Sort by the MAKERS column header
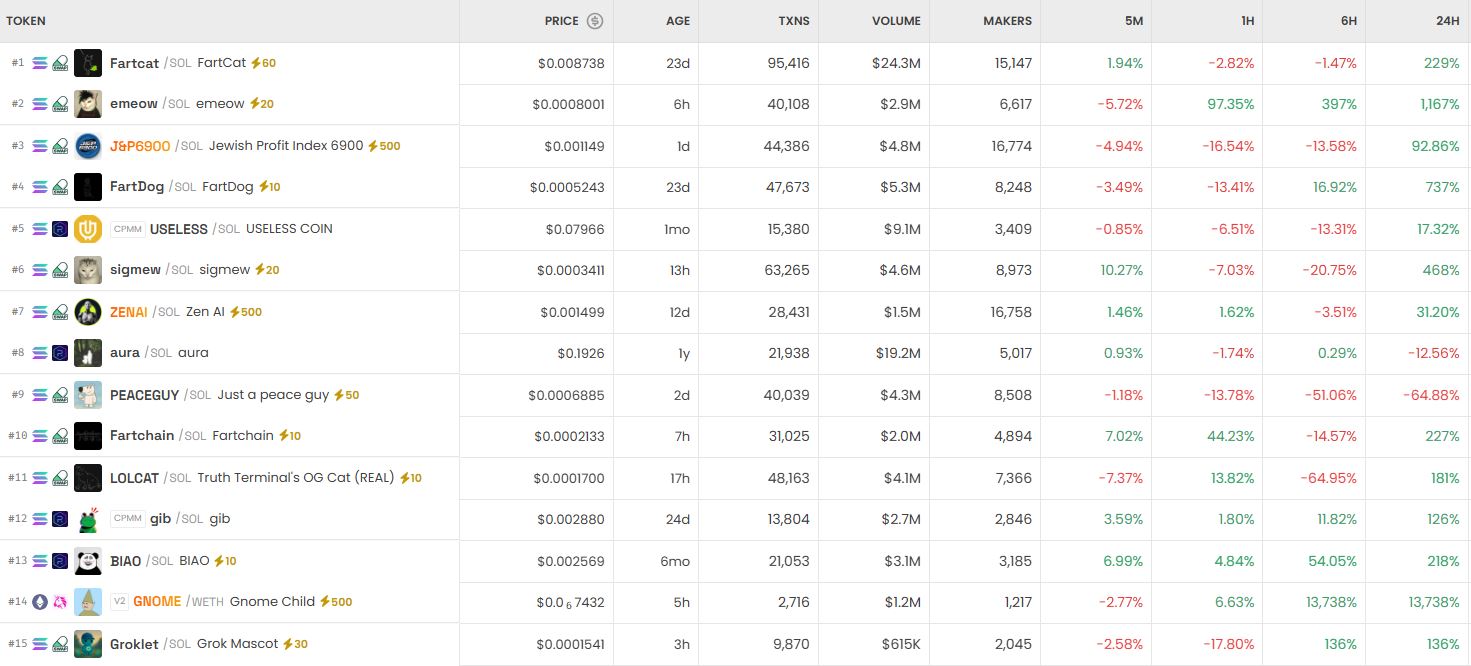The width and height of the screenshot is (1471, 666). (1007, 21)
